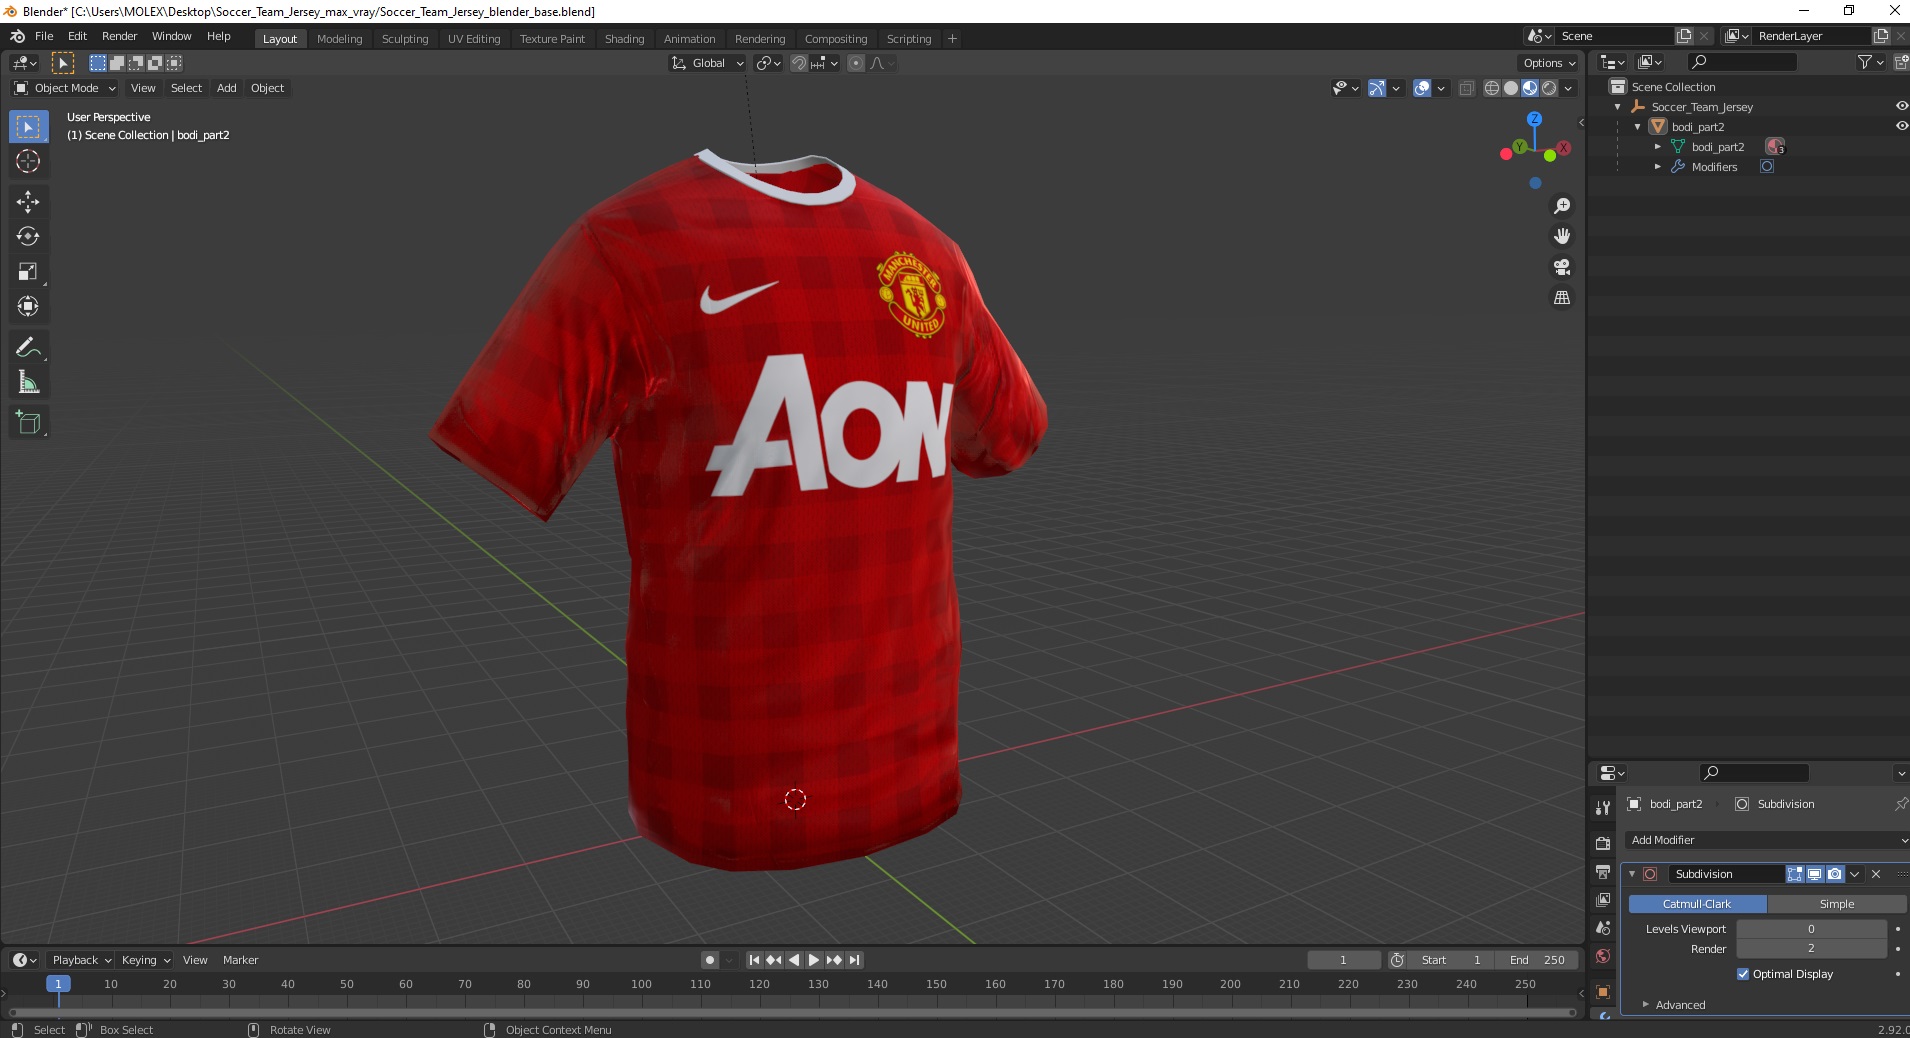Activate the Transform tool

click(28, 307)
